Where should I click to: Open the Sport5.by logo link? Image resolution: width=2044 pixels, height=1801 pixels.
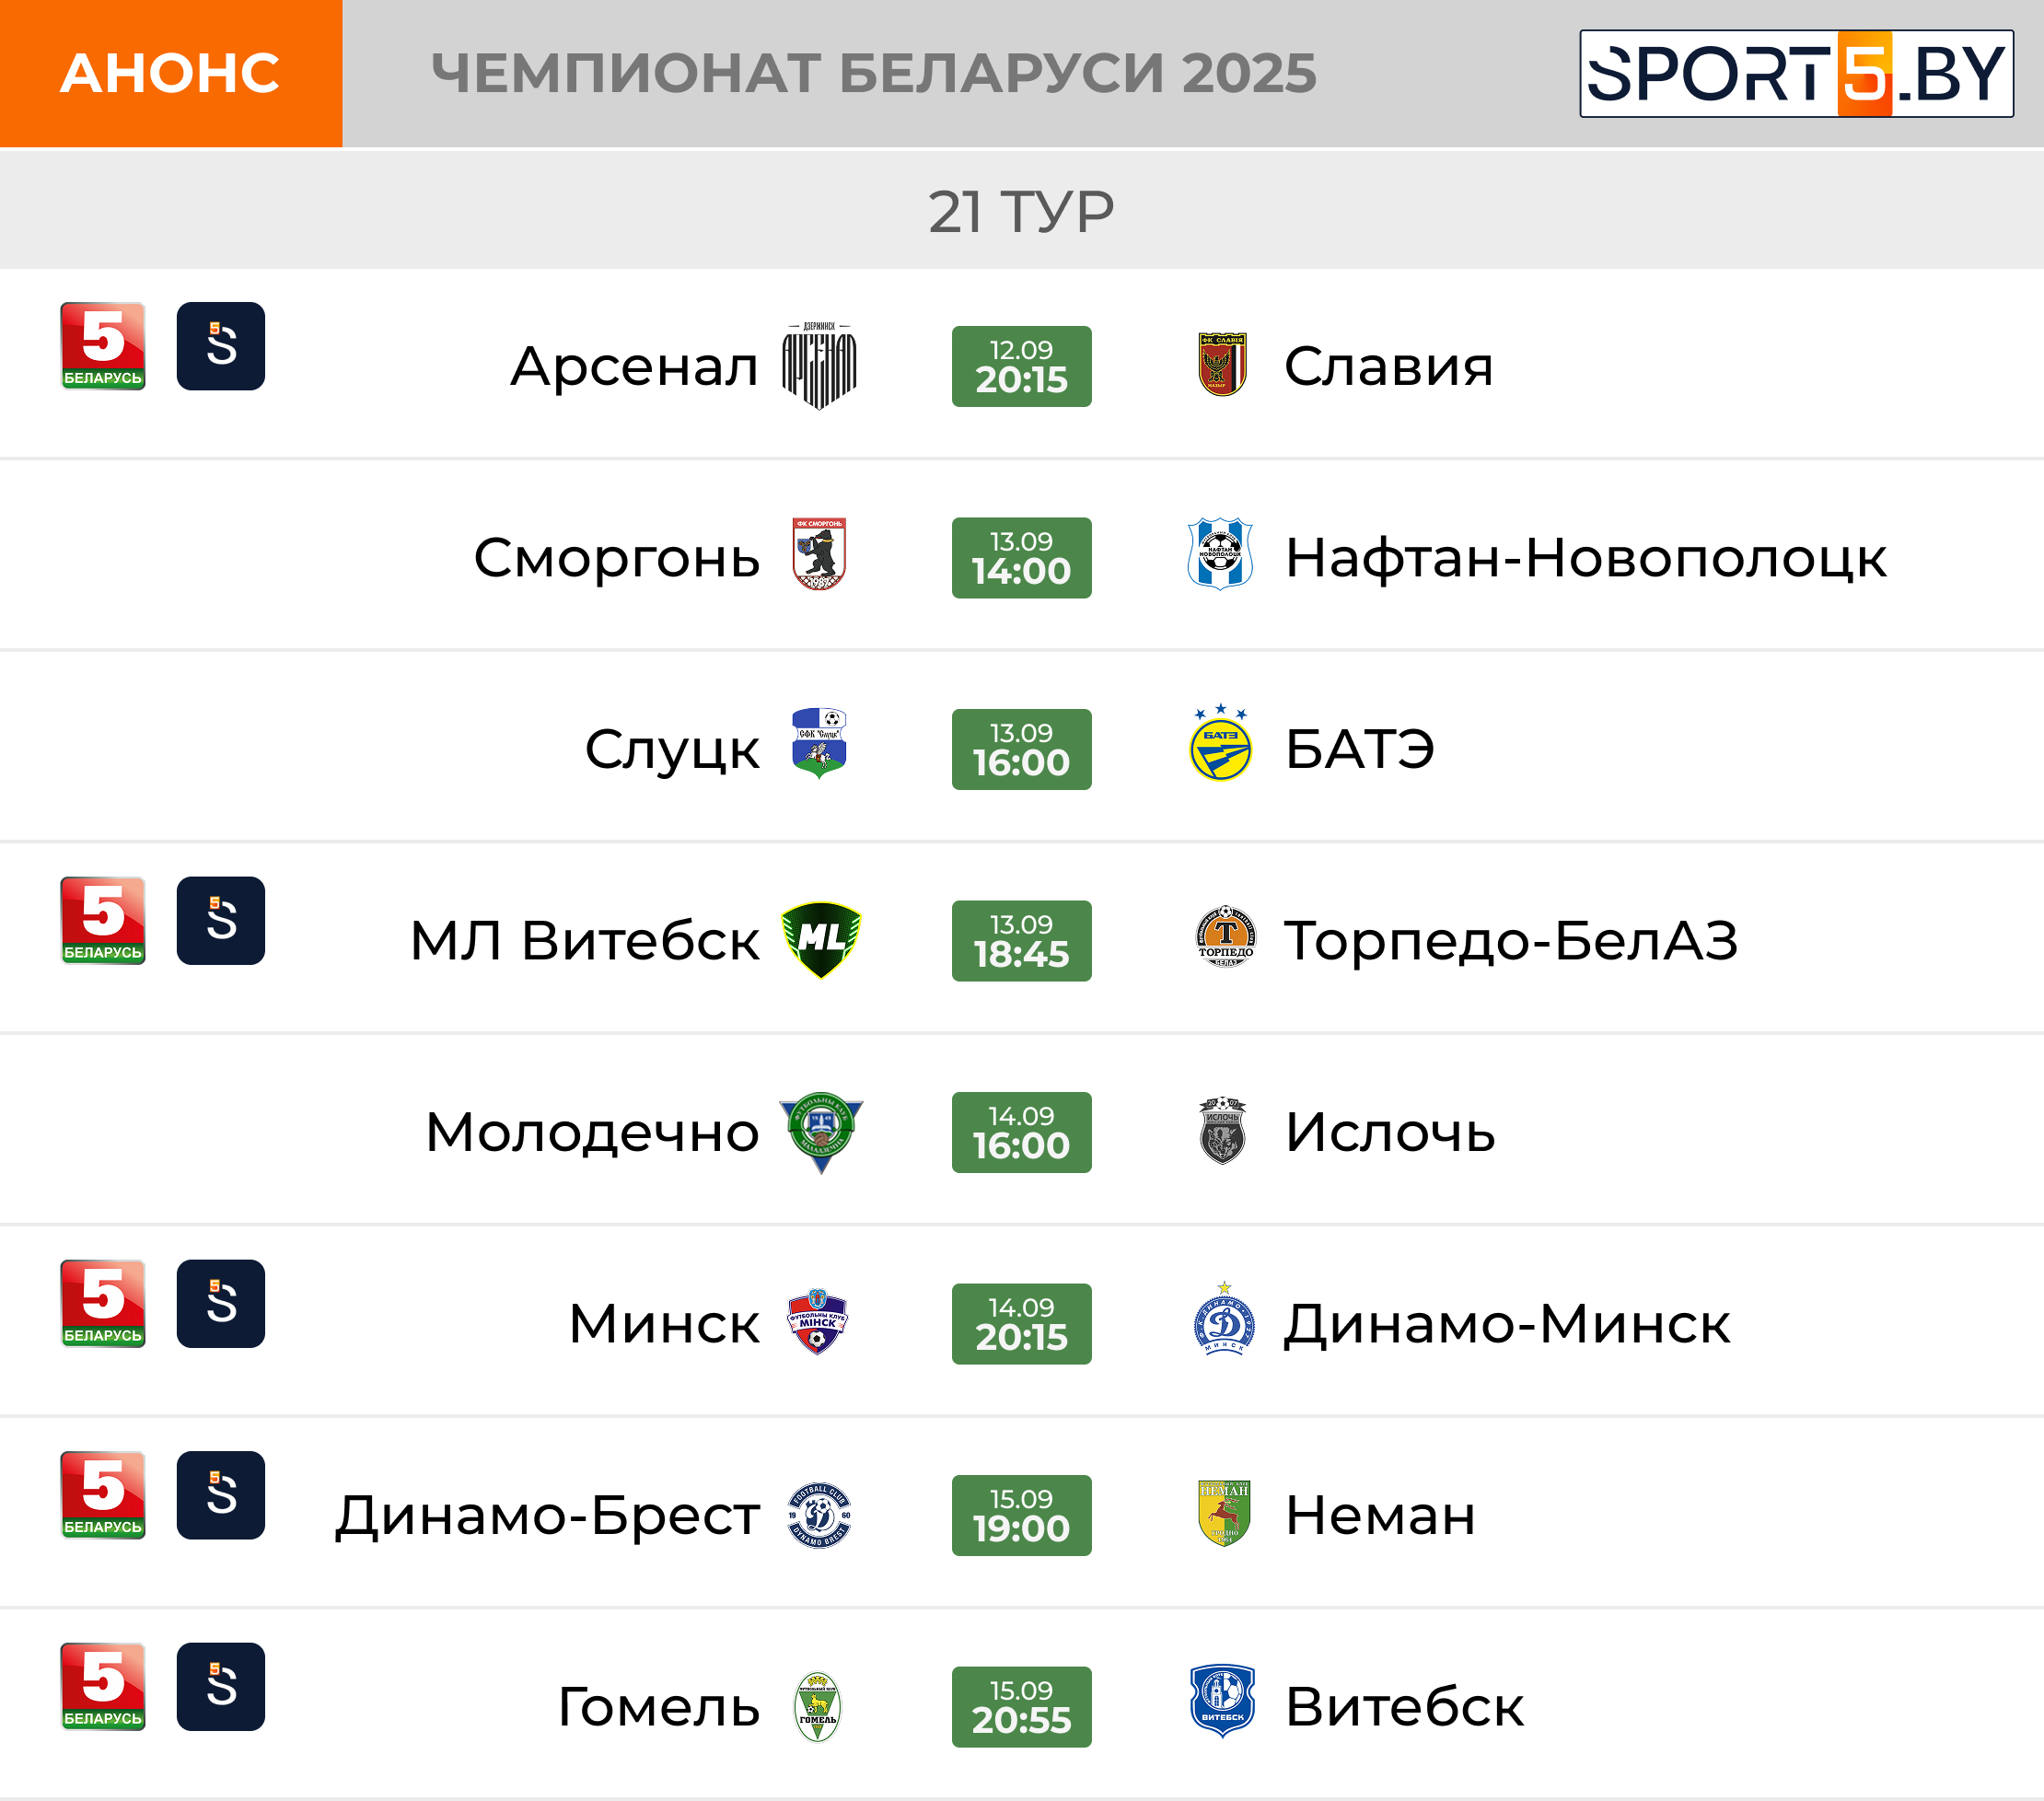tap(1796, 74)
